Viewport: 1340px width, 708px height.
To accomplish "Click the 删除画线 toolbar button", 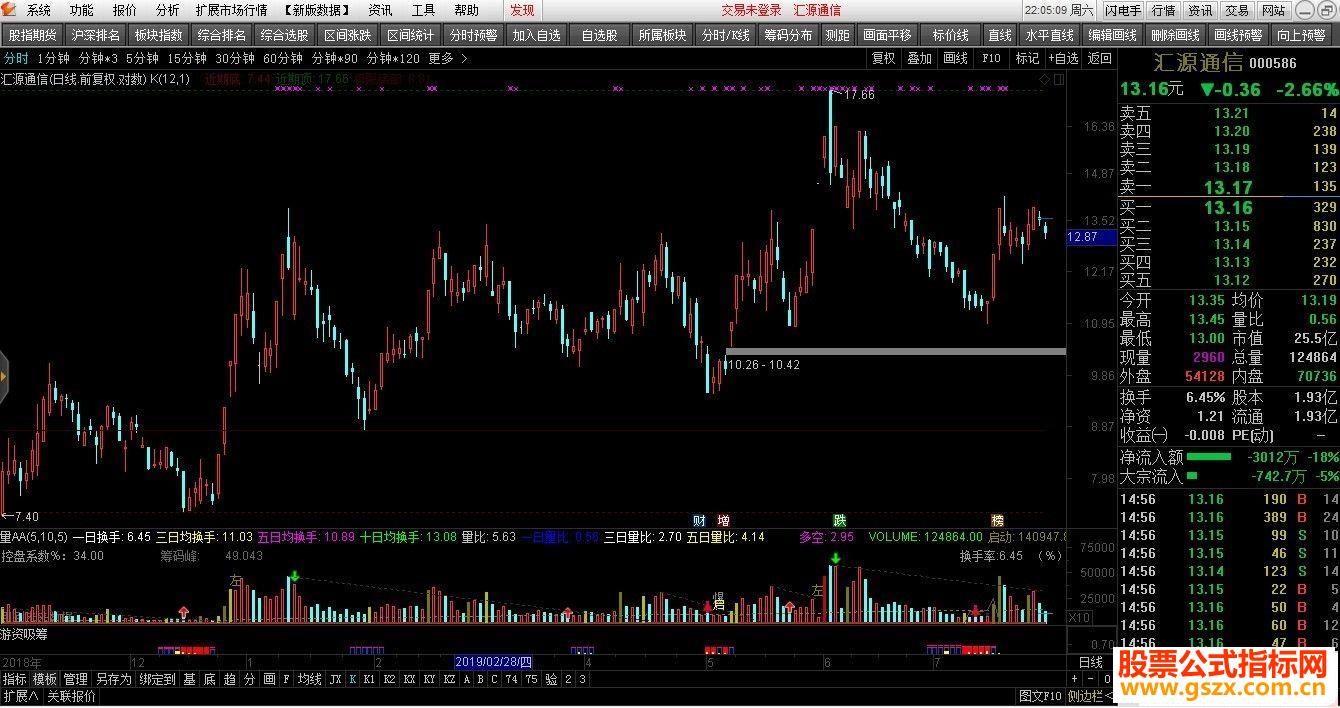I will 1176,34.
